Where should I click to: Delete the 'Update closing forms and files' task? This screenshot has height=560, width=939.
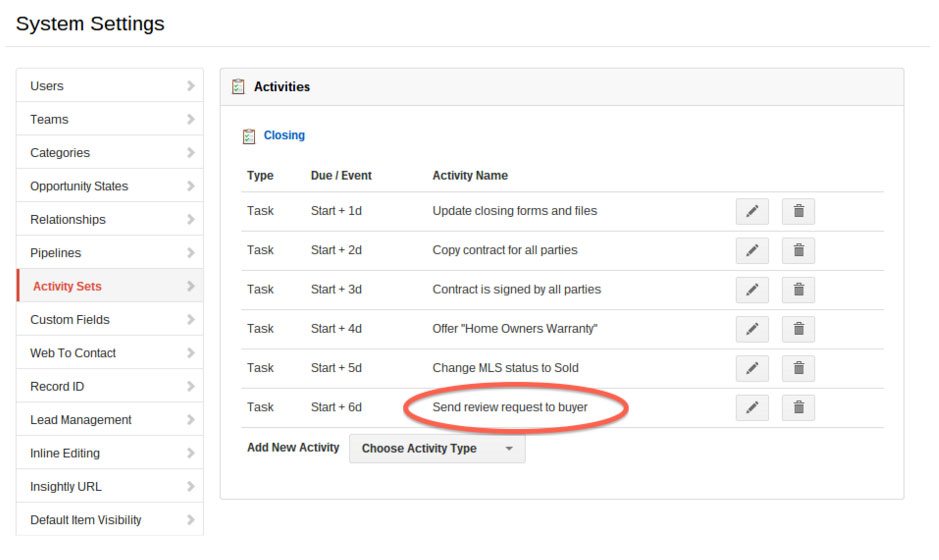click(x=798, y=211)
